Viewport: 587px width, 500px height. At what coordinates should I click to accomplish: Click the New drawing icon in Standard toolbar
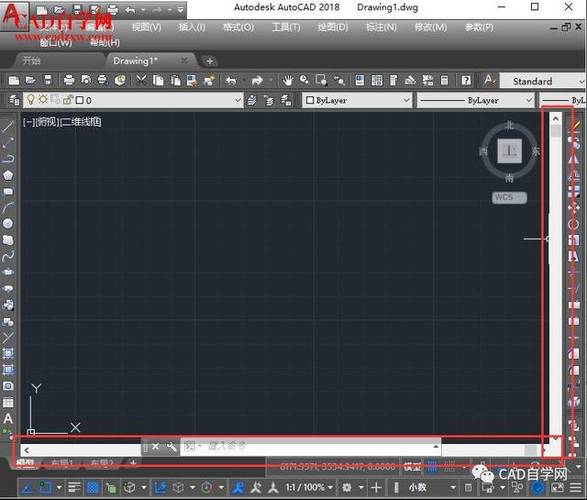(x=13, y=80)
